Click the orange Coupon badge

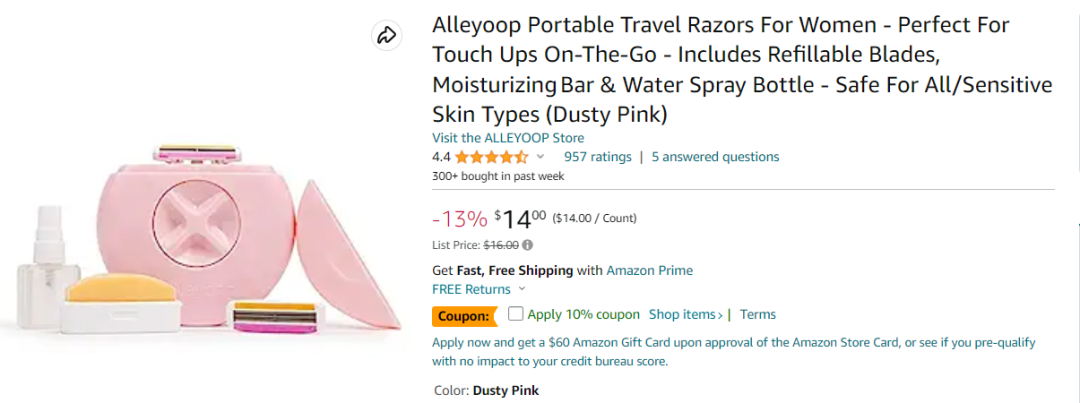465,316
